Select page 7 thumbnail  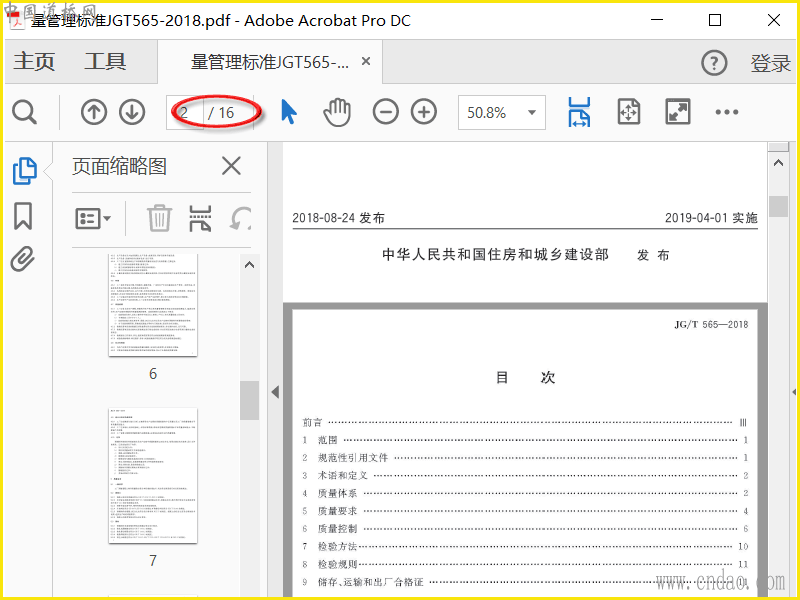[x=153, y=476]
